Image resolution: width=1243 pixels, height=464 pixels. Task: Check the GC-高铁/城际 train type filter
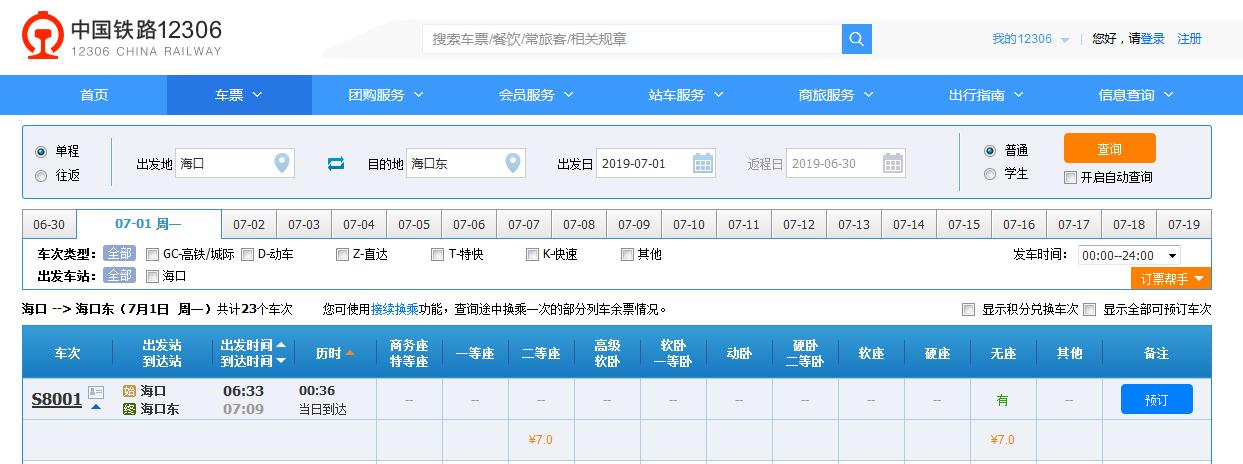click(x=153, y=254)
